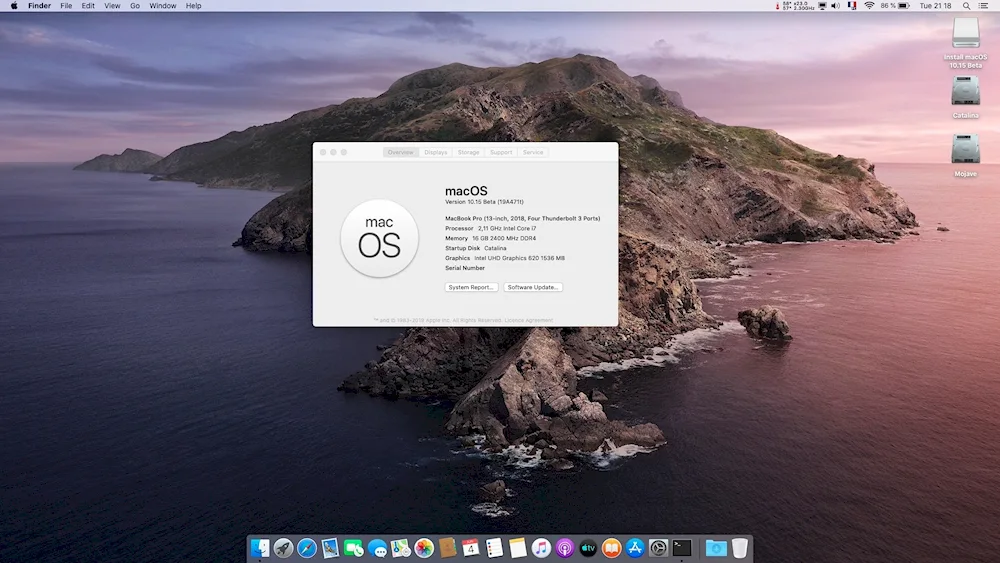Launch Music app from Dock

pos(541,548)
